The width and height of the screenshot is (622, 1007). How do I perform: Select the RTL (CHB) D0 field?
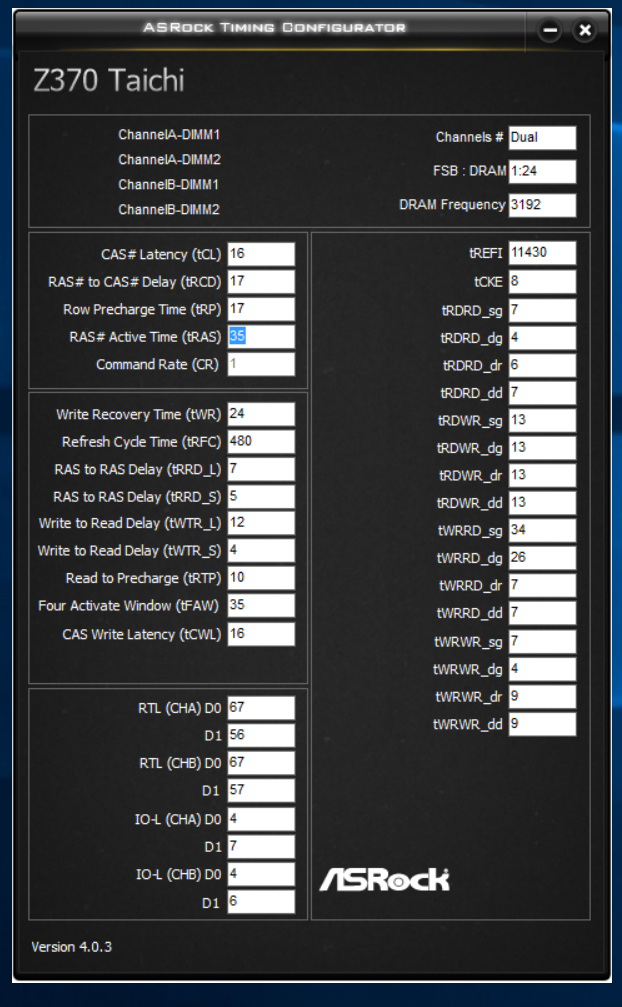[x=261, y=763]
